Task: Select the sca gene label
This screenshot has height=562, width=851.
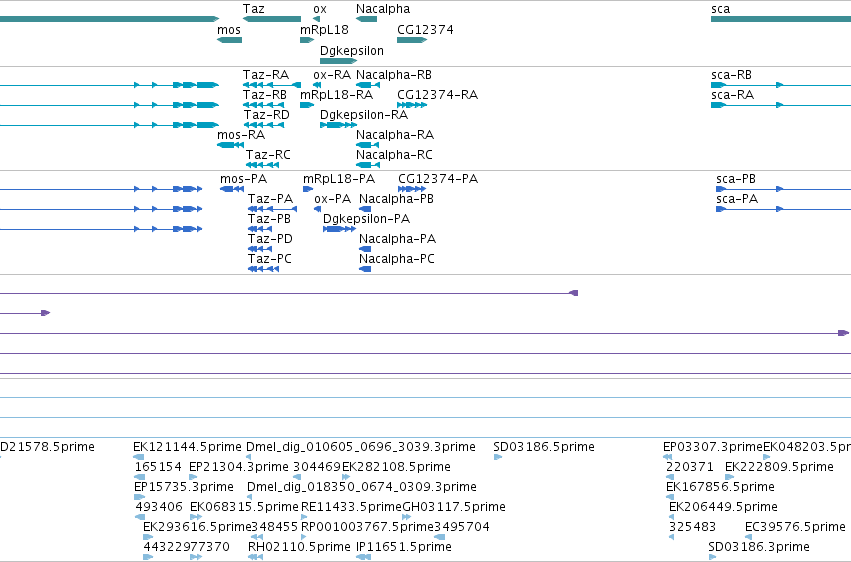Action: (720, 9)
